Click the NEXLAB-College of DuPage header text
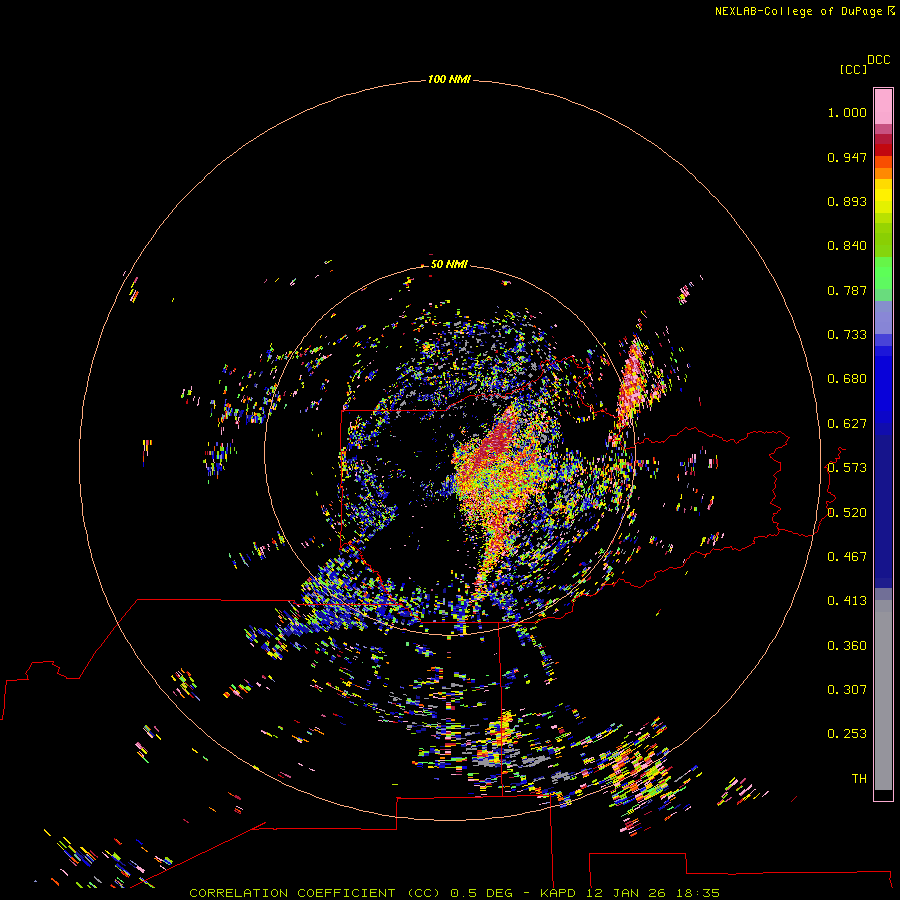Viewport: 900px width, 900px height. pyautogui.click(x=798, y=11)
